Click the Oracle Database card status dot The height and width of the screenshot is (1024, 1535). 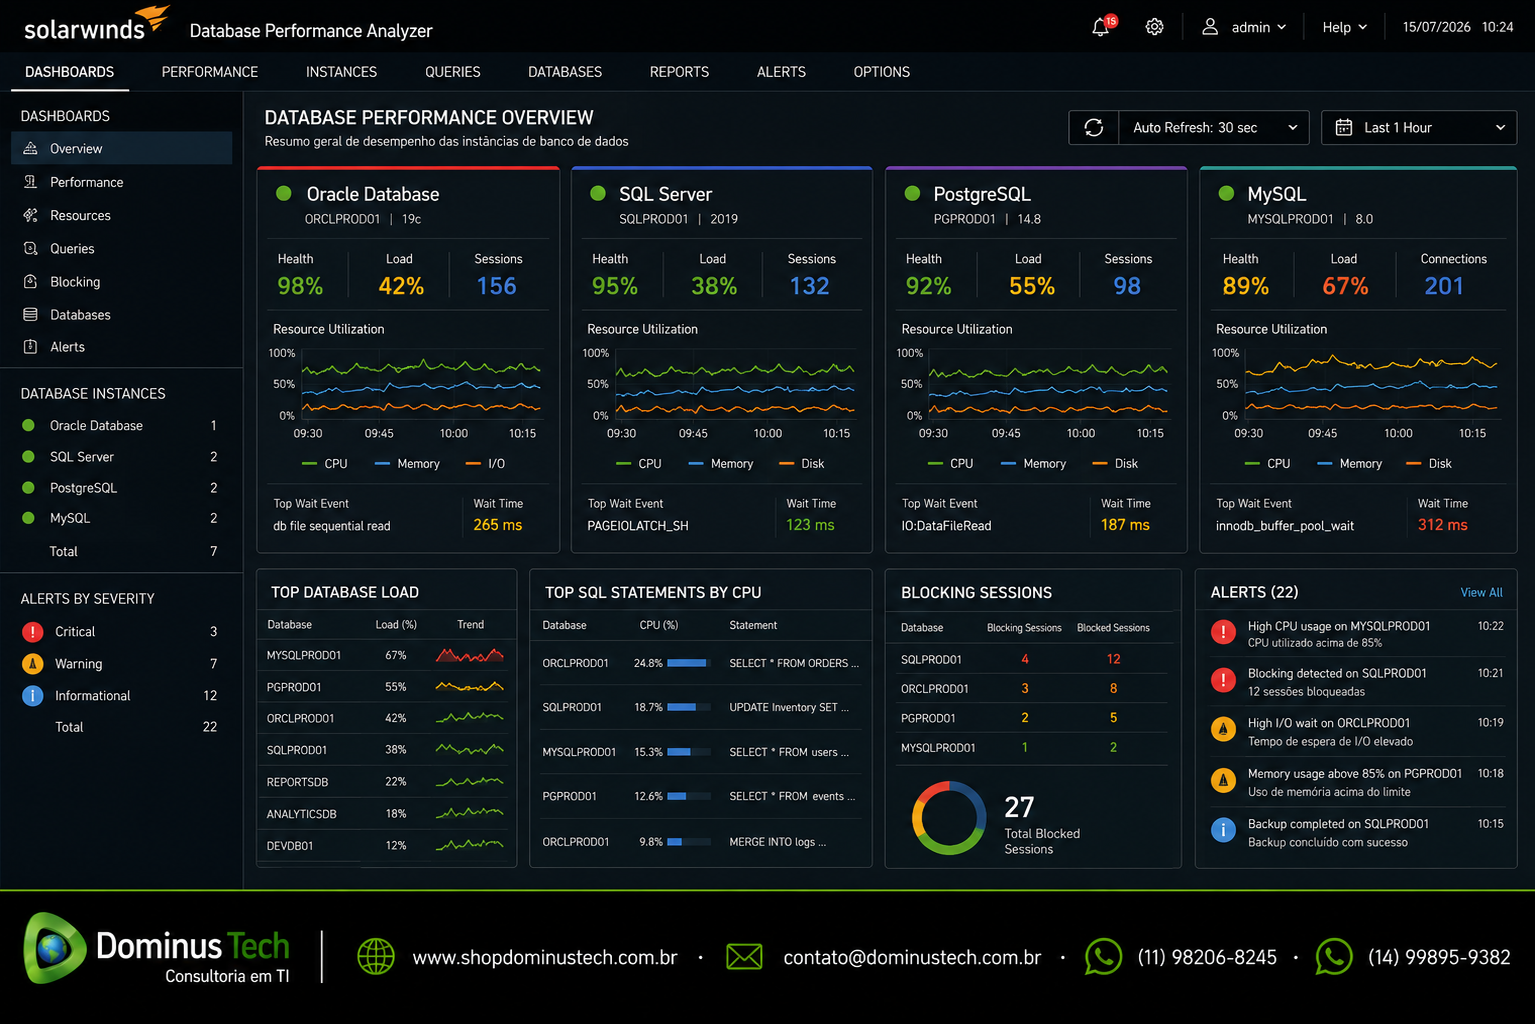(x=284, y=193)
